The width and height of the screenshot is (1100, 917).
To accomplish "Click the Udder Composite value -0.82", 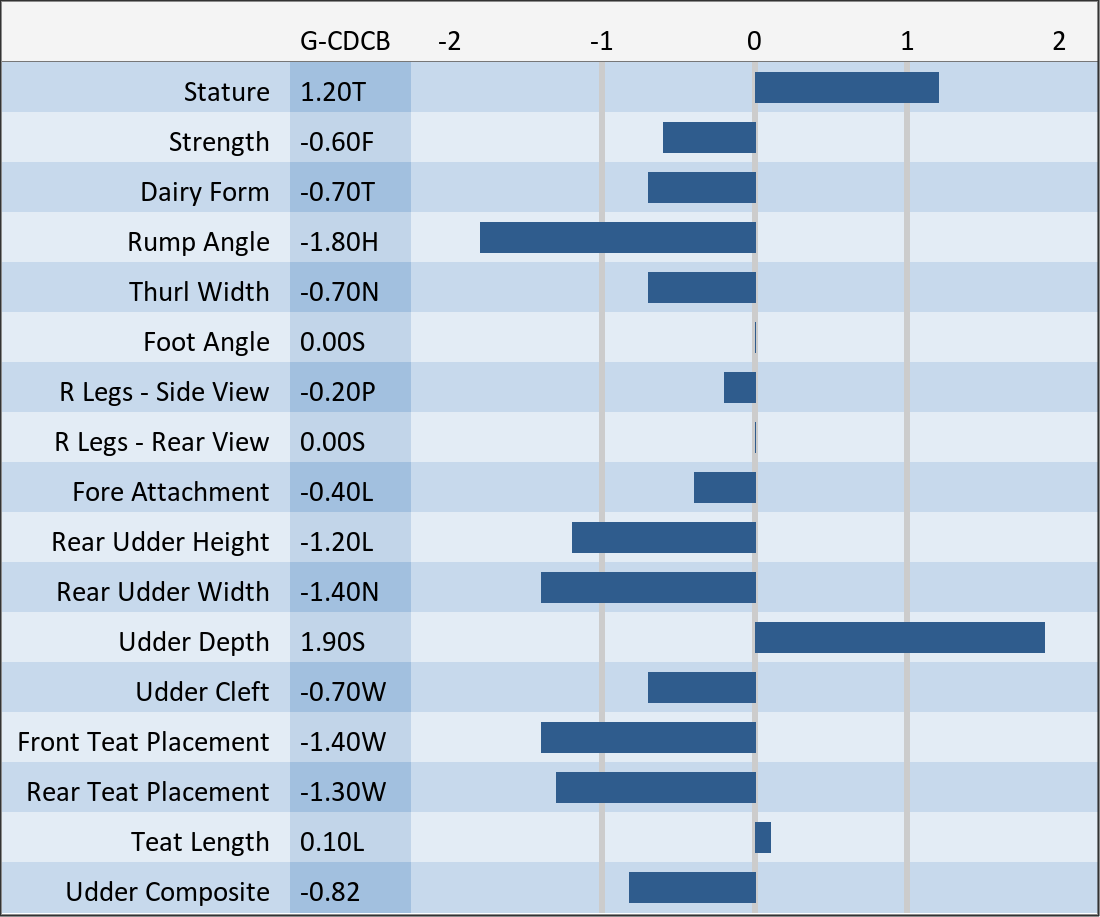I will tap(330, 892).
